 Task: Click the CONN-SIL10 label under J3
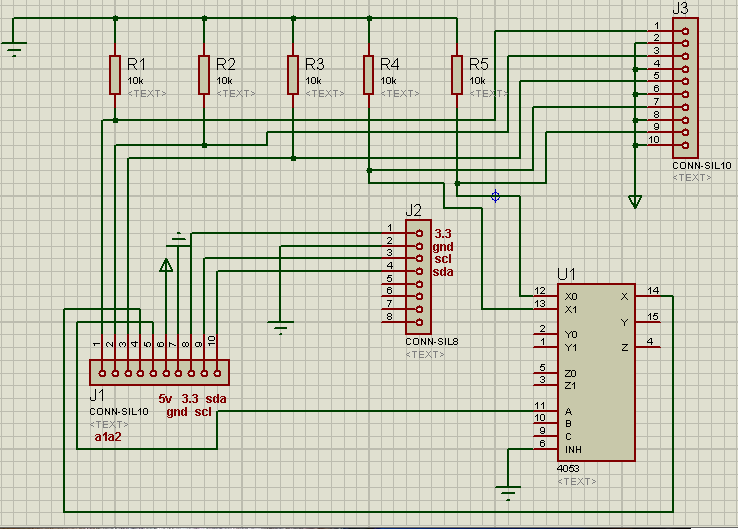tap(701, 165)
